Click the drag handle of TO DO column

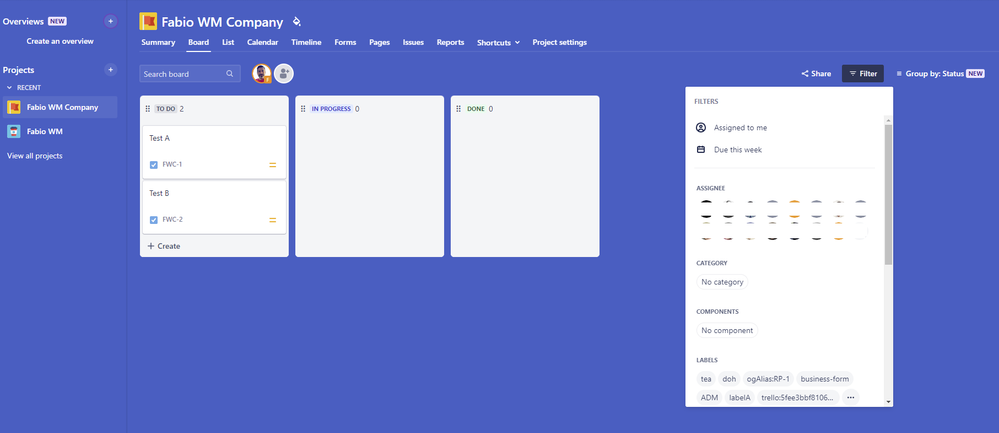[148, 109]
